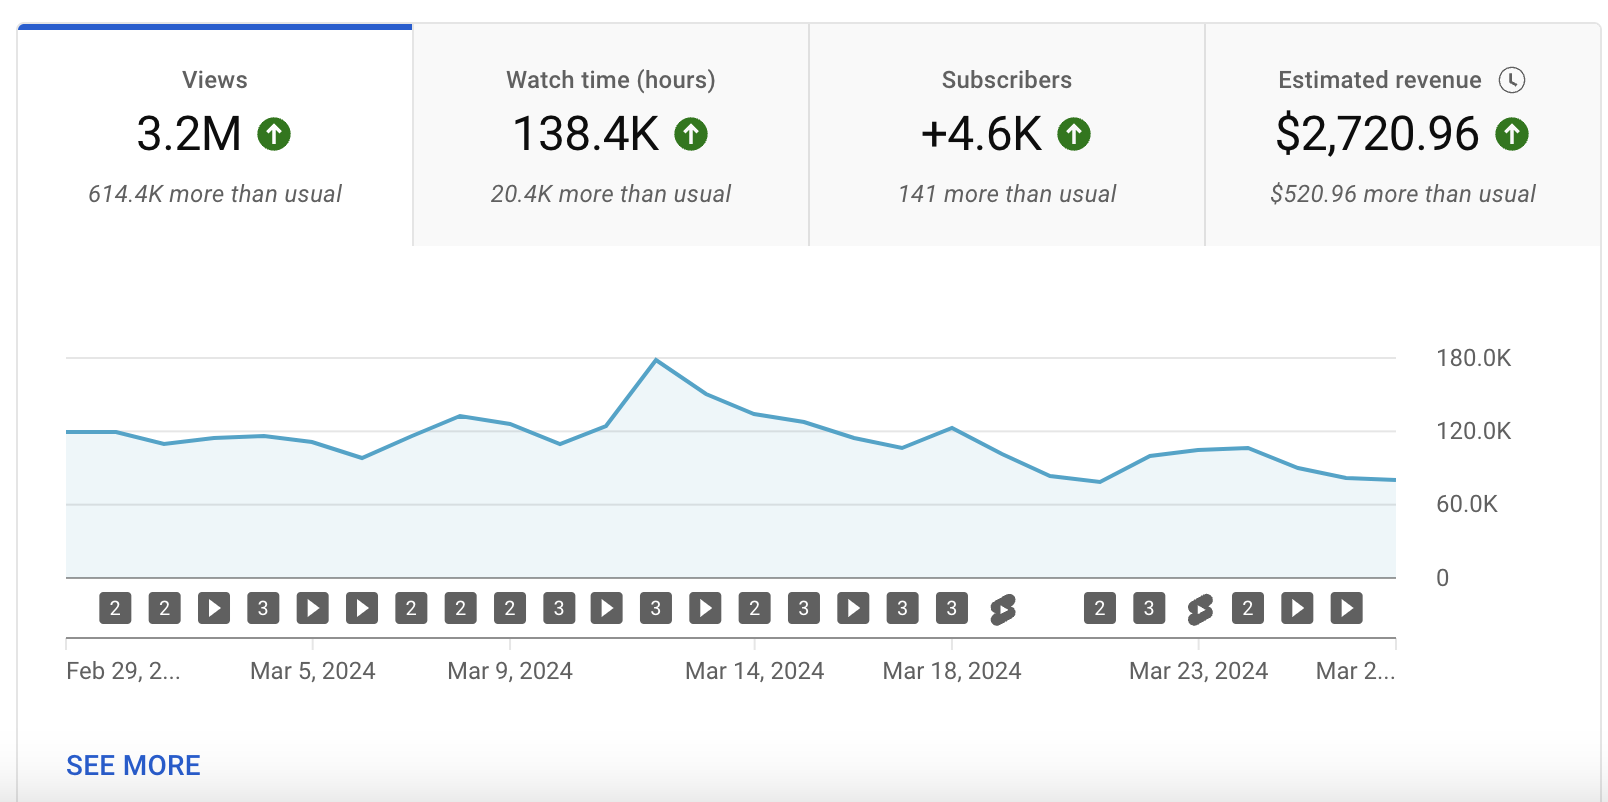The width and height of the screenshot is (1608, 802).
Task: Click the "Mar 23, 2024" date label
Action: (1199, 671)
